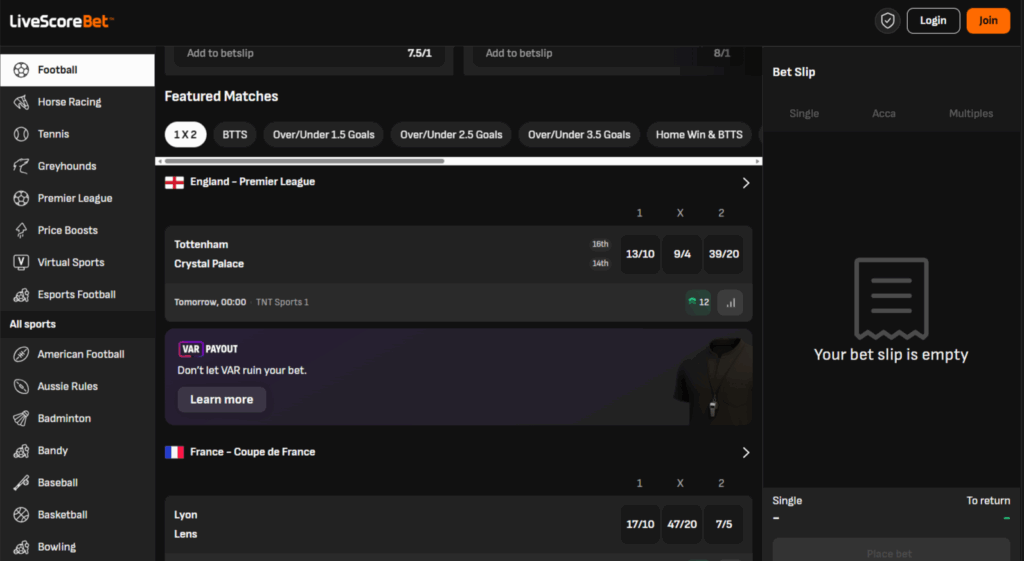This screenshot has height=561, width=1024.
Task: Click the green 12 markets badge
Action: (x=698, y=302)
